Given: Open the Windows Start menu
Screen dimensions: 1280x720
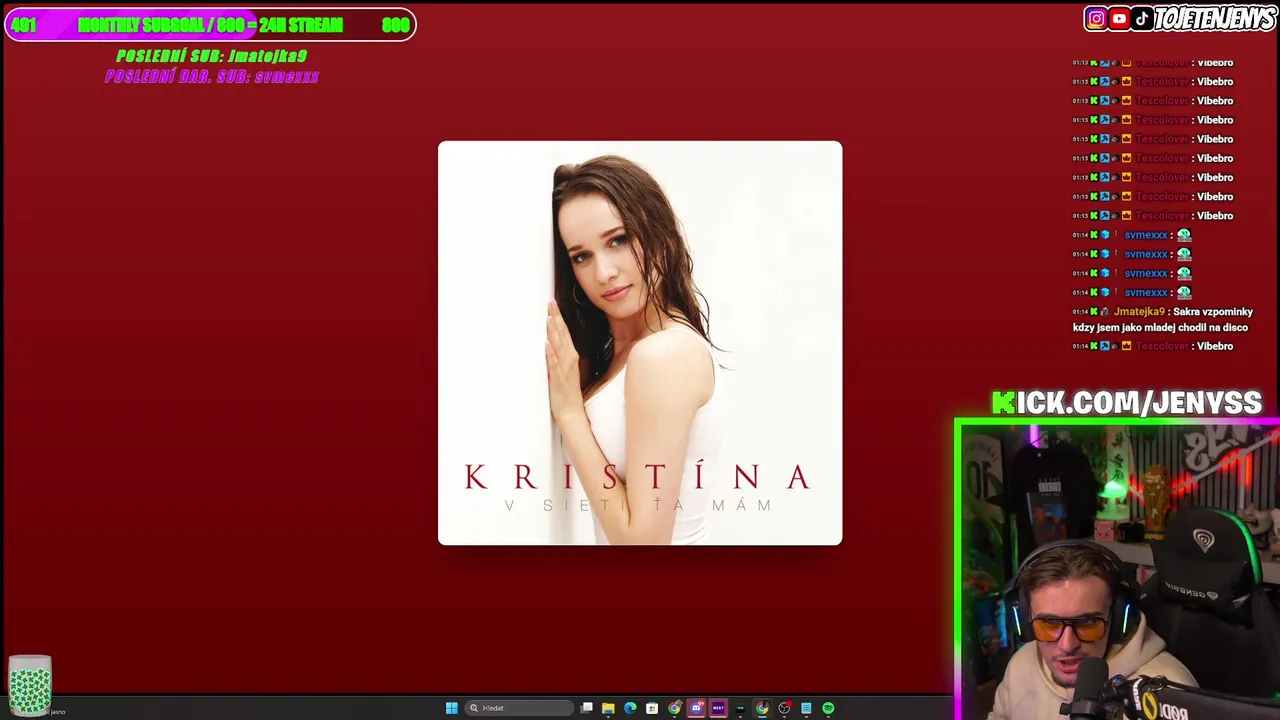Looking at the screenshot, I should tap(452, 708).
